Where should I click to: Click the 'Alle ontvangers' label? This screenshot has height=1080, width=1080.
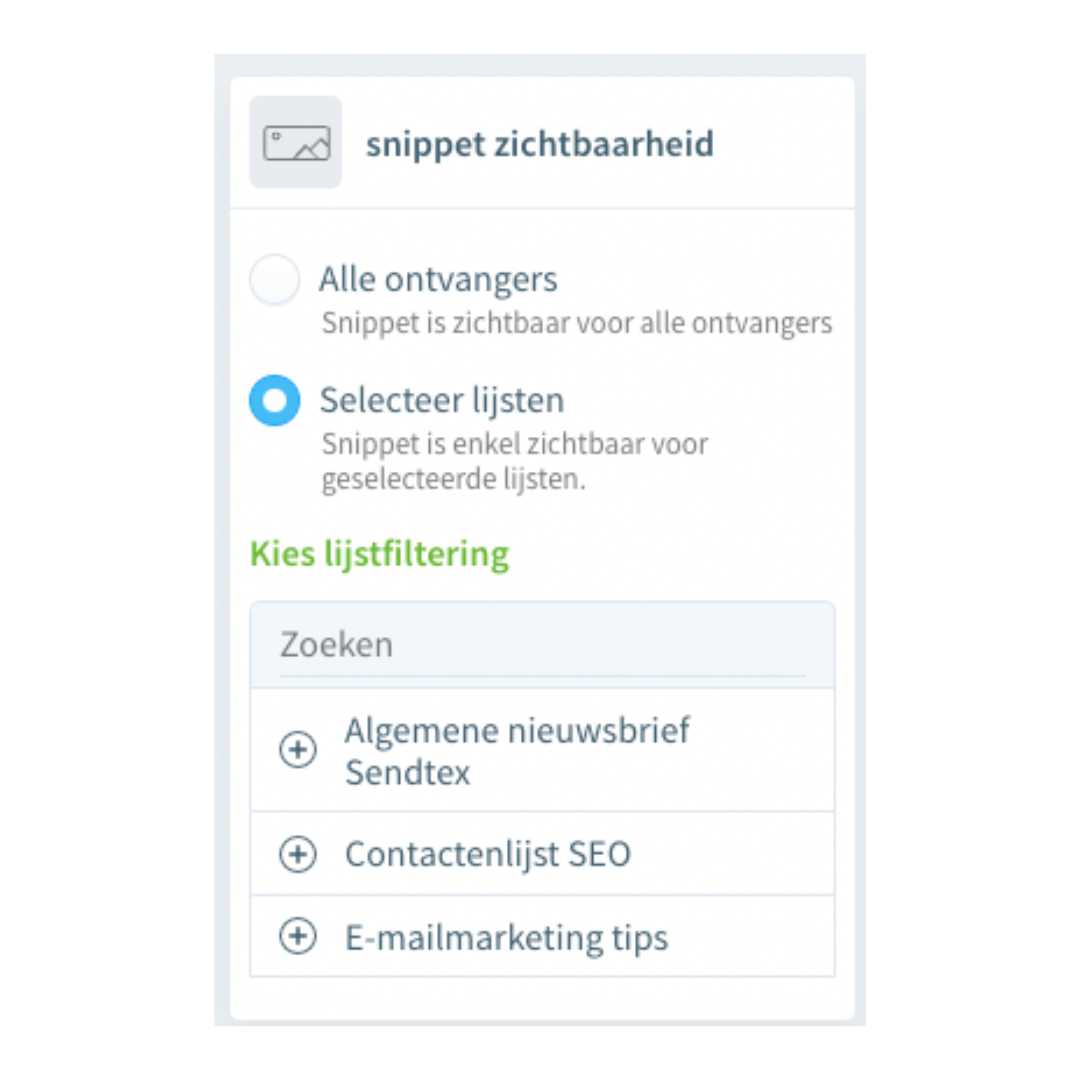pos(438,280)
